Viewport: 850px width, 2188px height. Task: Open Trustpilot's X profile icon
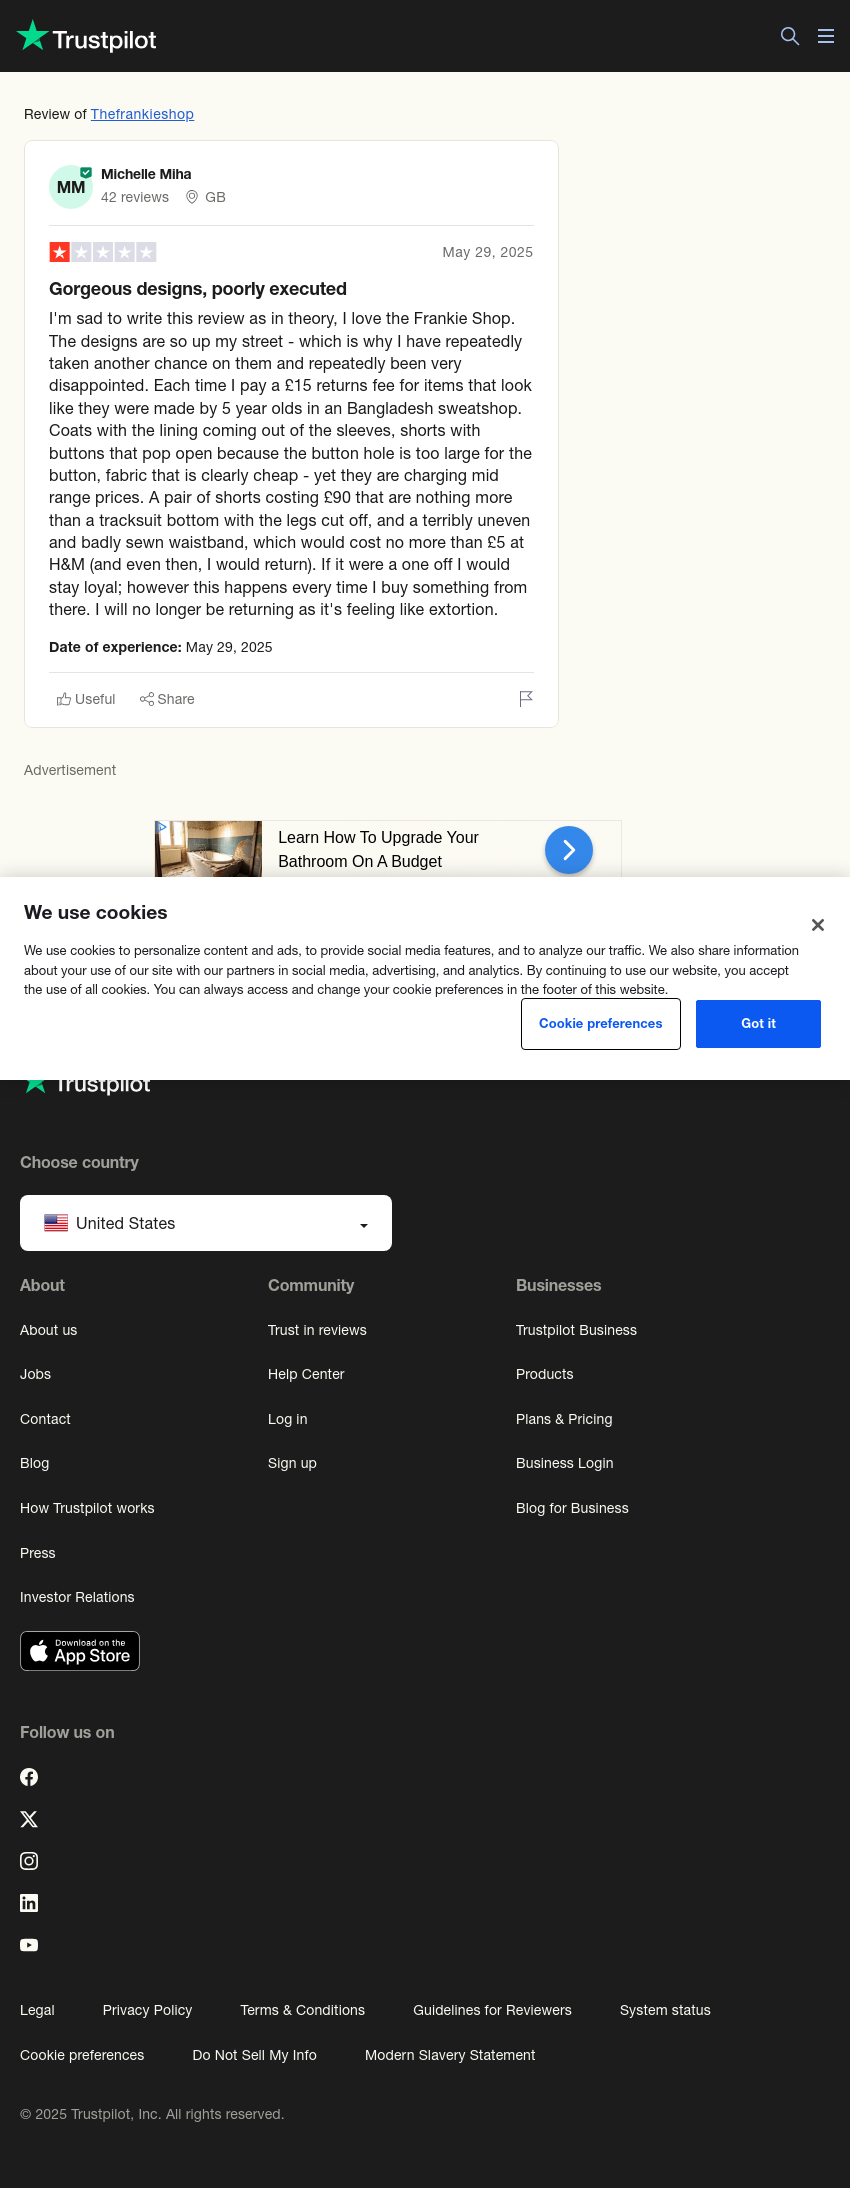pyautogui.click(x=29, y=1819)
